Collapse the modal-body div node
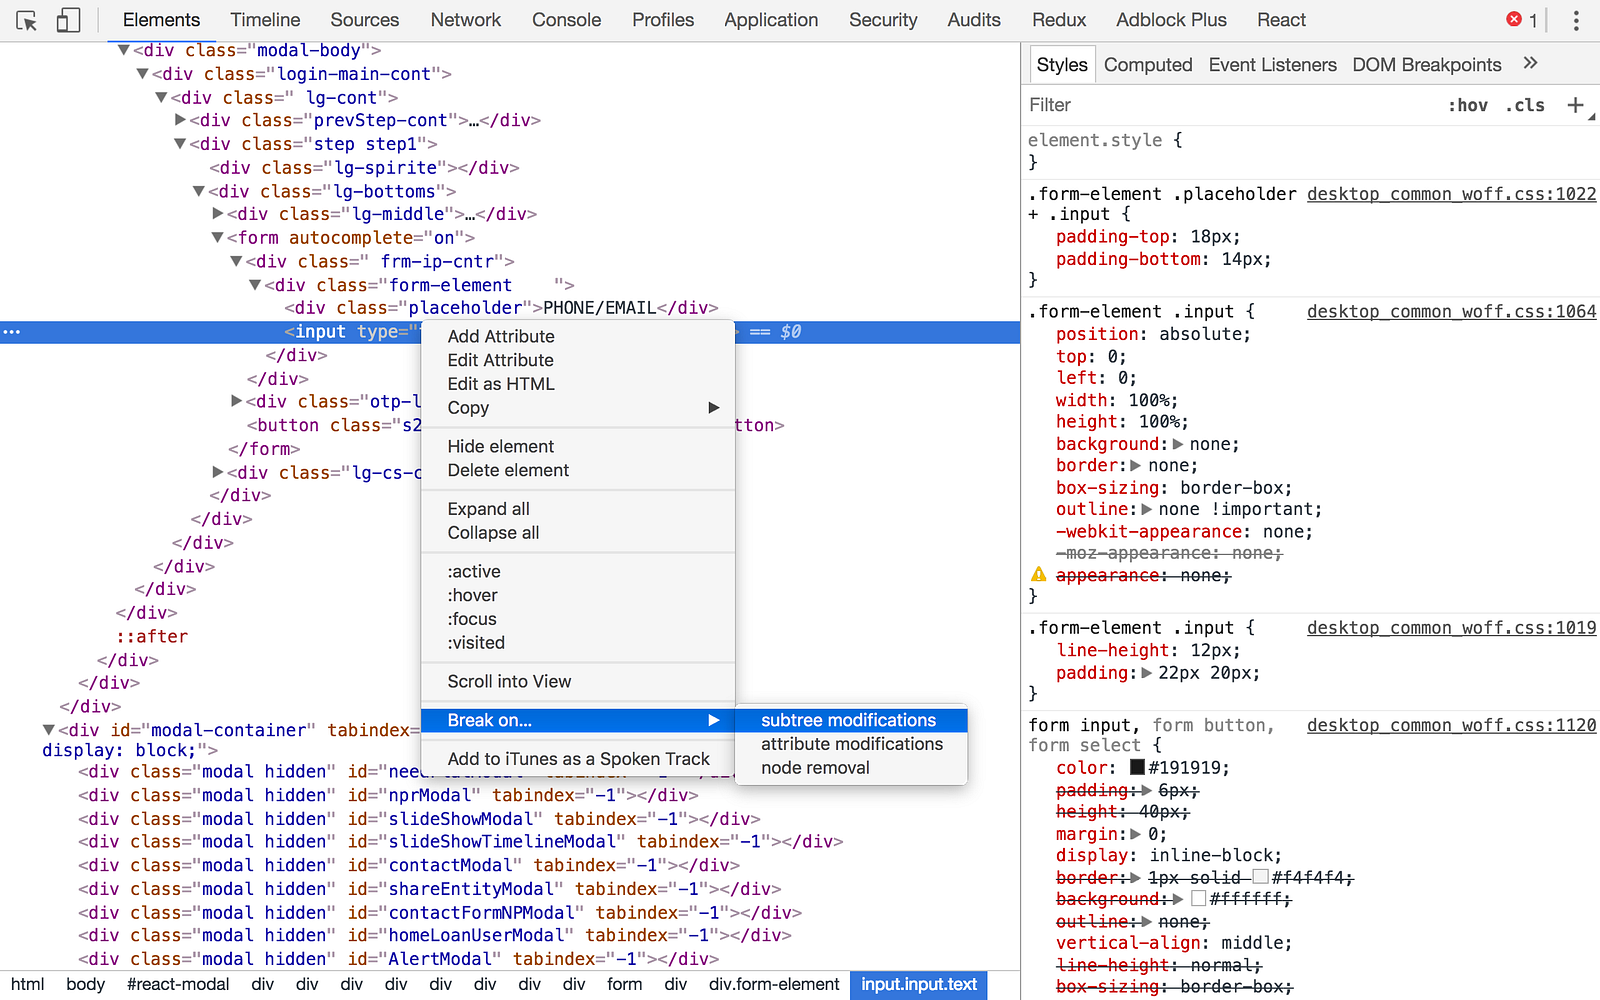This screenshot has width=1600, height=1000. (x=124, y=50)
